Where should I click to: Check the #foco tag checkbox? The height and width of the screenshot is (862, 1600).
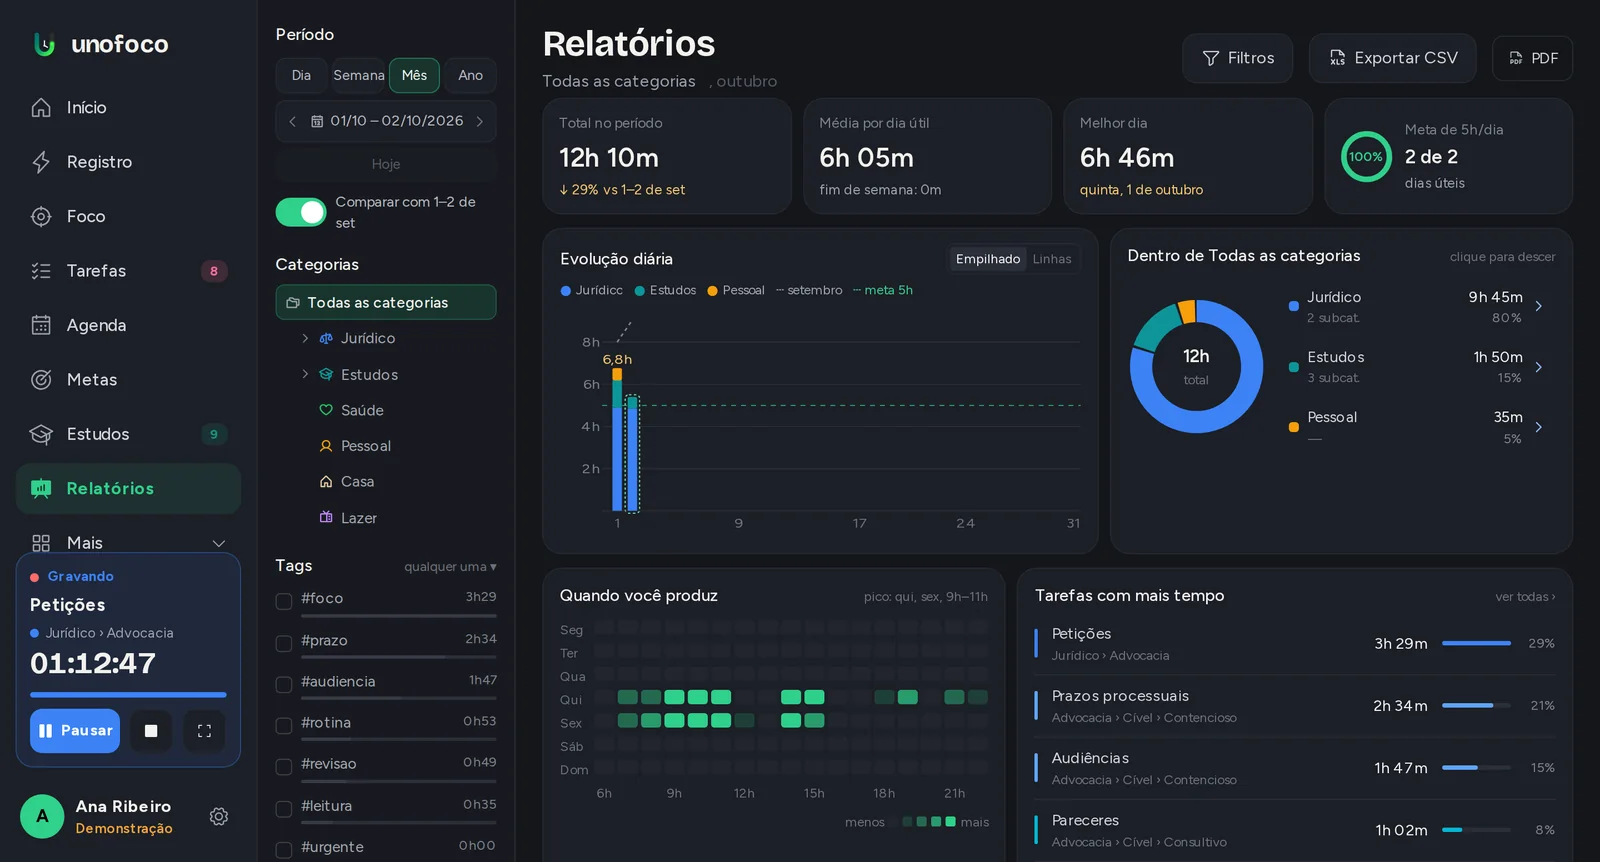click(x=284, y=601)
